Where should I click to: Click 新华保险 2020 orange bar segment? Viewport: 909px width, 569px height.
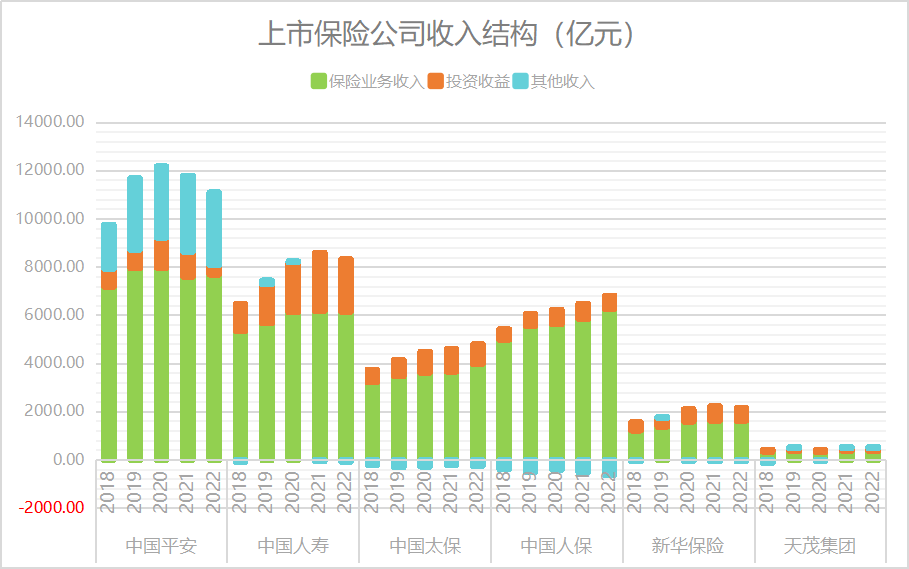tap(689, 415)
